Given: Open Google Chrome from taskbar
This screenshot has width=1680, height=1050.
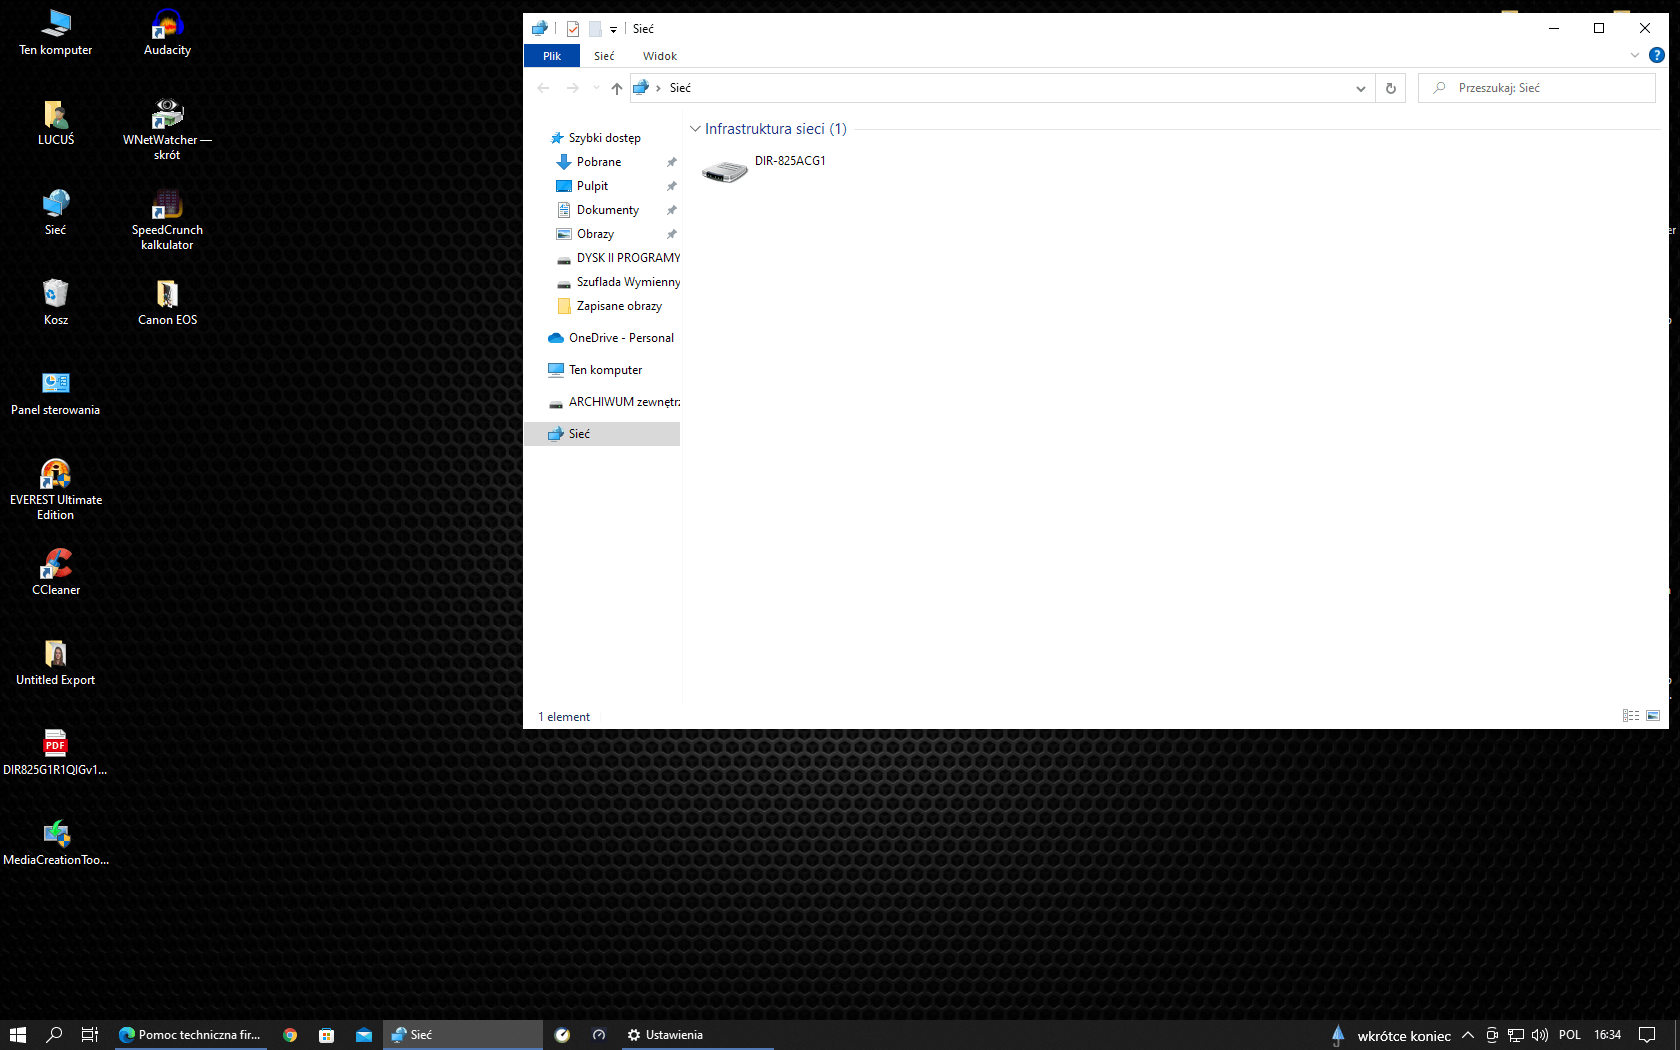Looking at the screenshot, I should point(290,1035).
